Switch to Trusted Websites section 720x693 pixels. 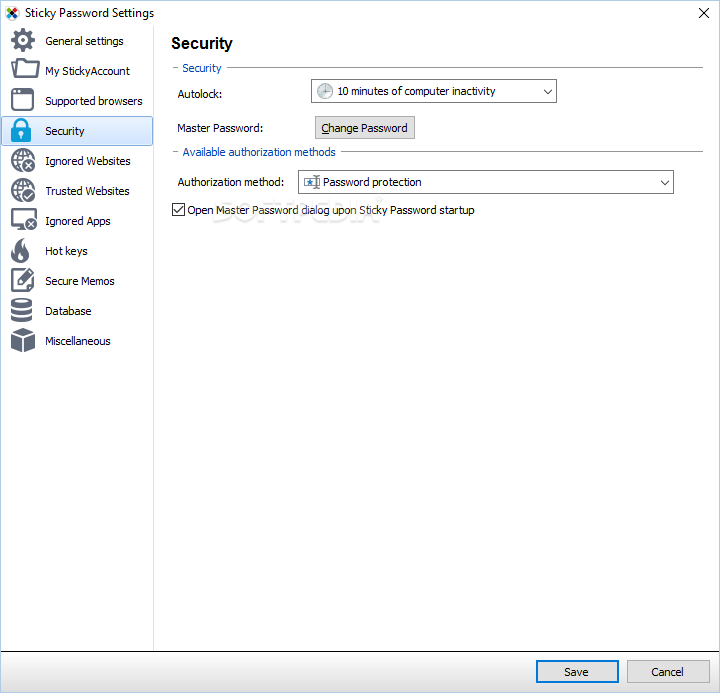(x=77, y=191)
